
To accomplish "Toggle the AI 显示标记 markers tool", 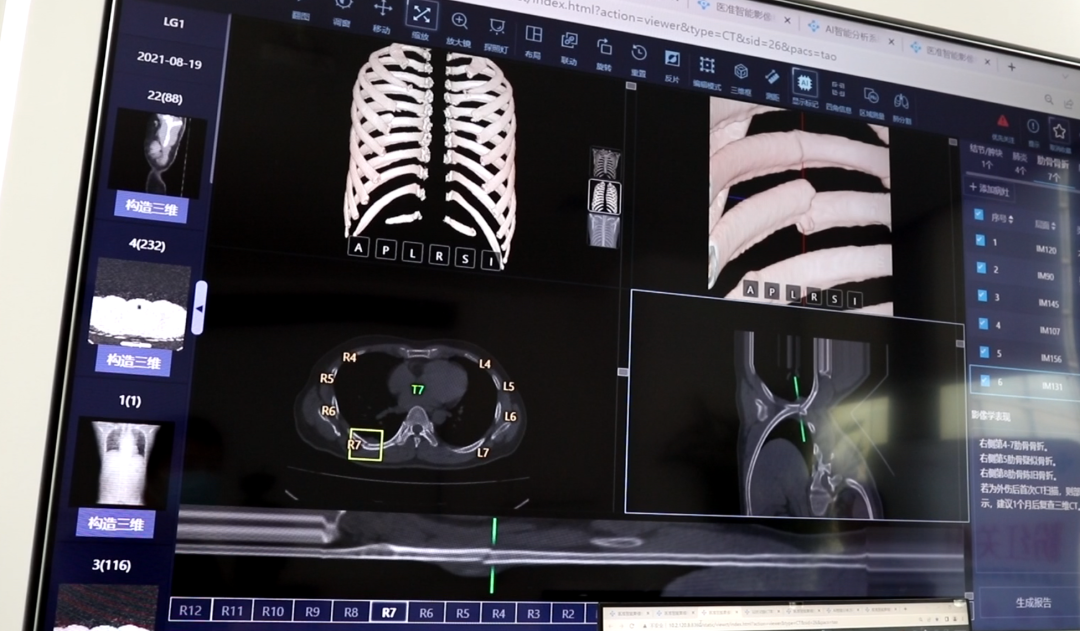I will (x=804, y=88).
